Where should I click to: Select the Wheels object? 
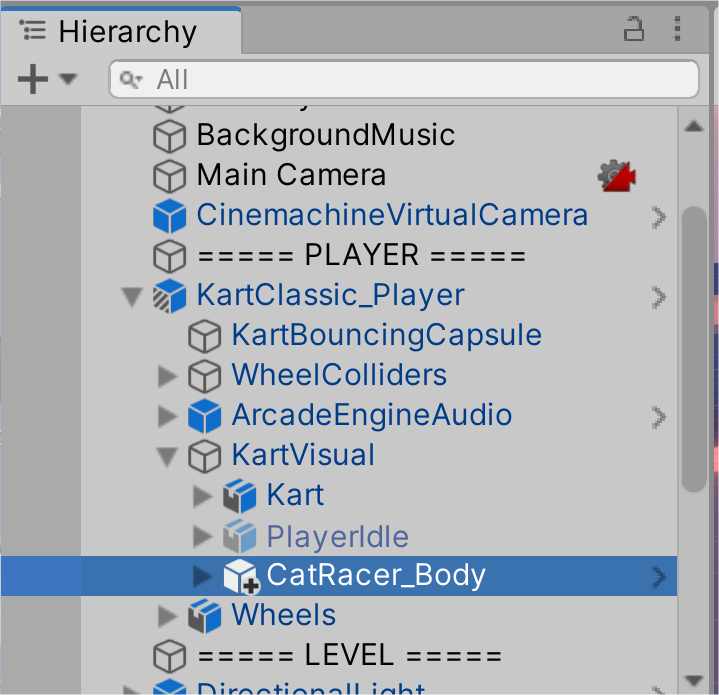283,615
